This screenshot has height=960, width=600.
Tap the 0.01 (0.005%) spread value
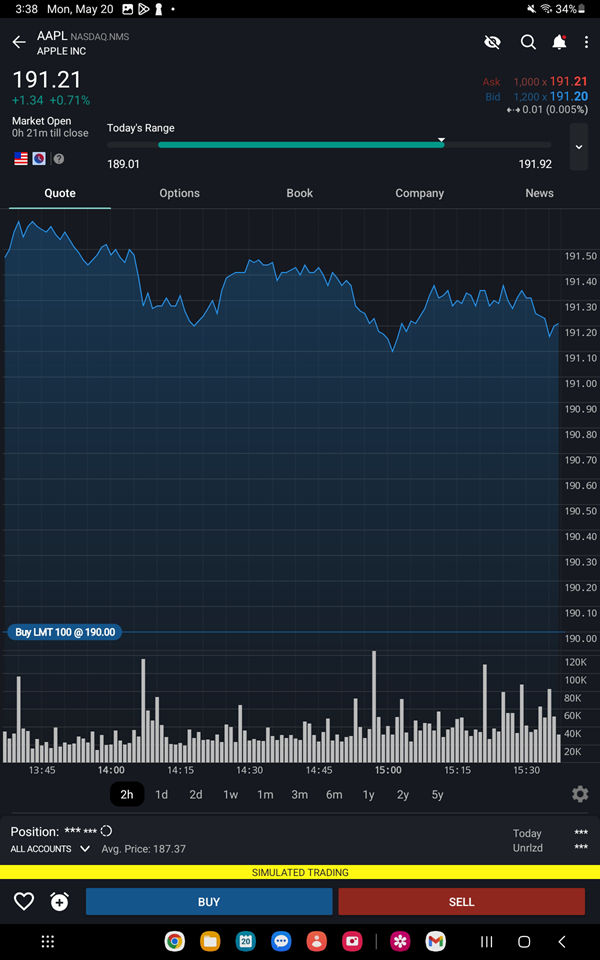point(553,110)
